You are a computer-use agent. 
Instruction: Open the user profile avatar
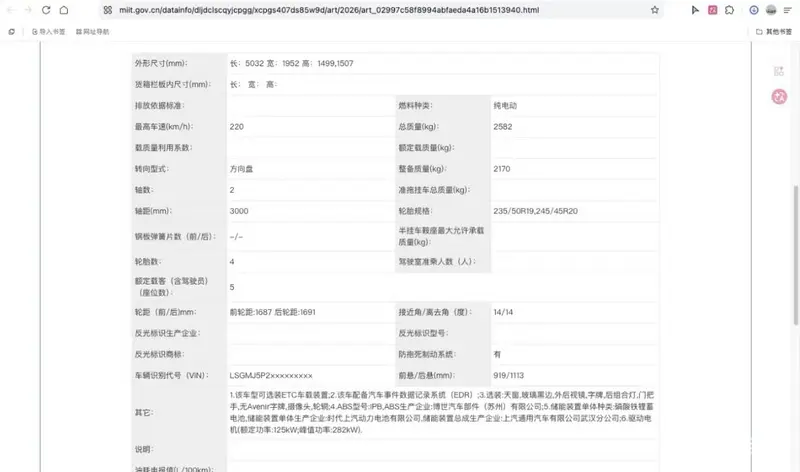point(771,10)
